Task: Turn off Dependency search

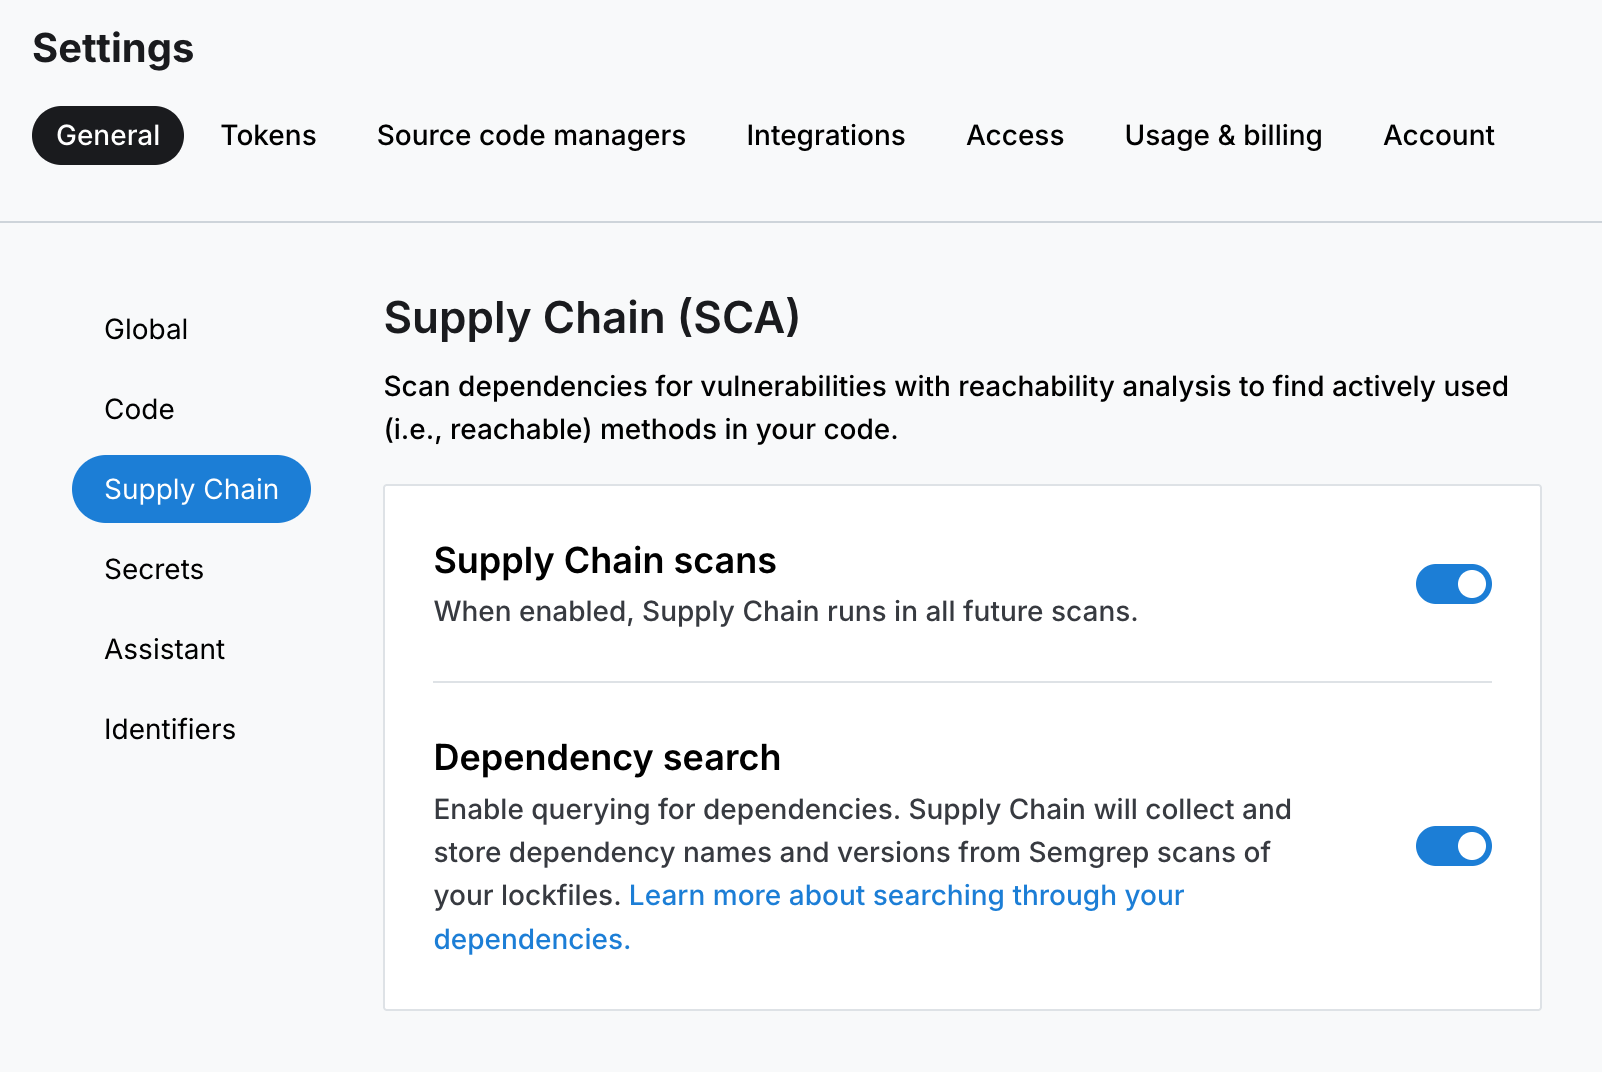Action: coord(1453,846)
